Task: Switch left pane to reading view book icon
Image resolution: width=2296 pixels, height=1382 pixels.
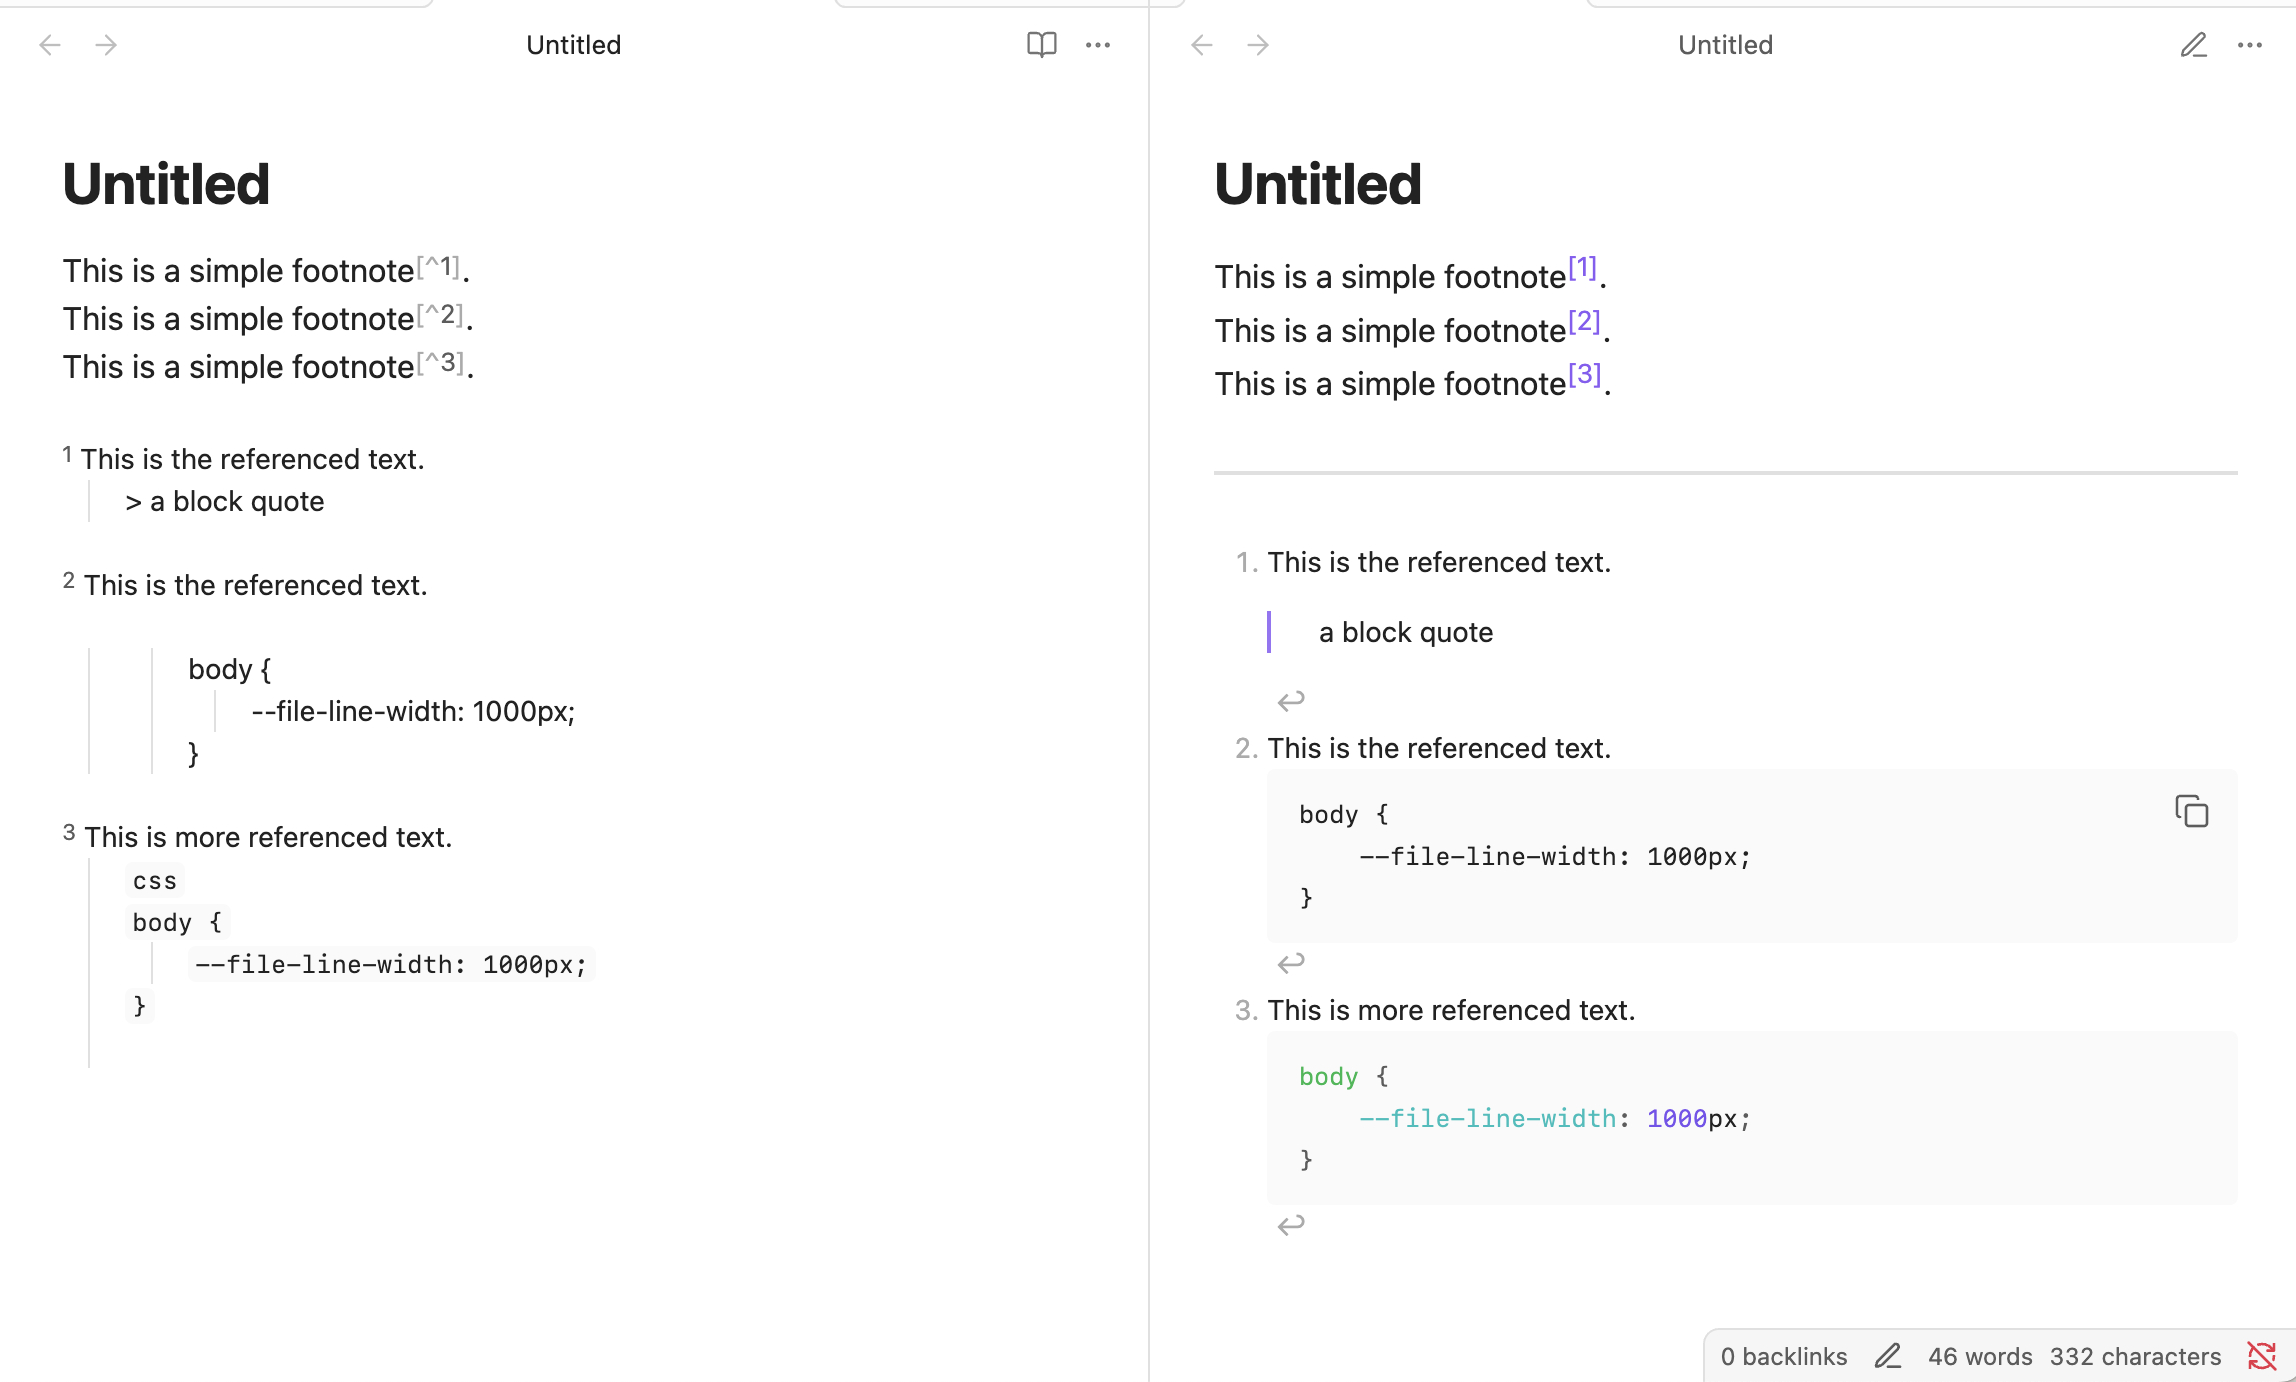Action: pyautogui.click(x=1041, y=45)
